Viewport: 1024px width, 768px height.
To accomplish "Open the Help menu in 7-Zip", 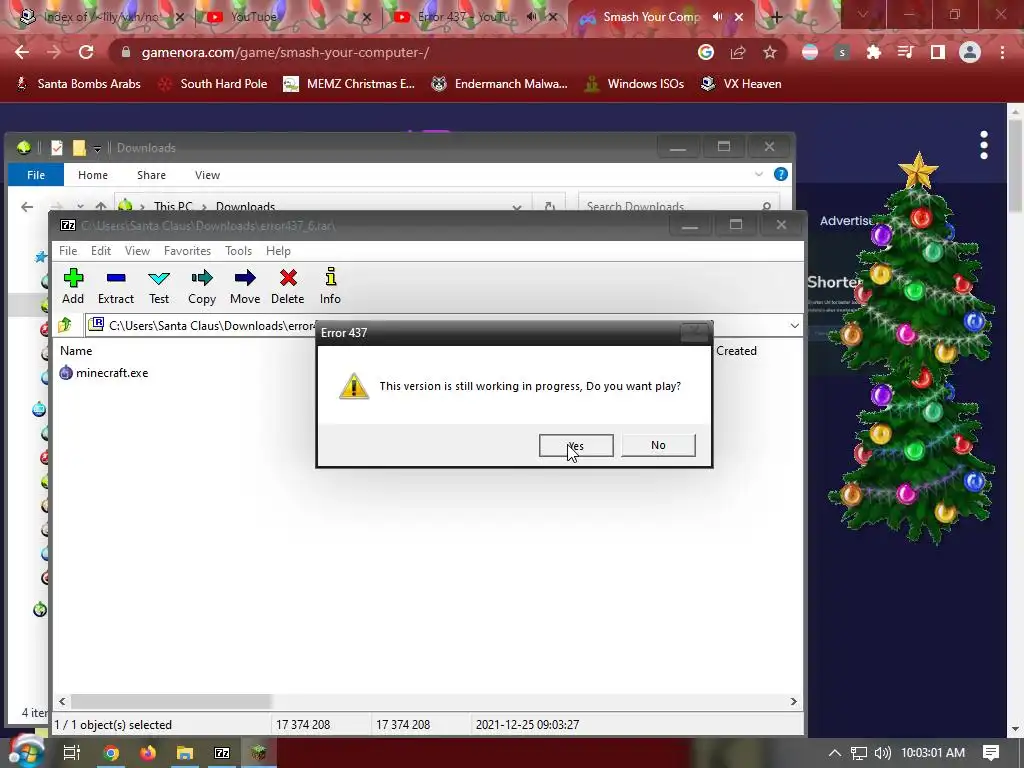I will click(278, 251).
